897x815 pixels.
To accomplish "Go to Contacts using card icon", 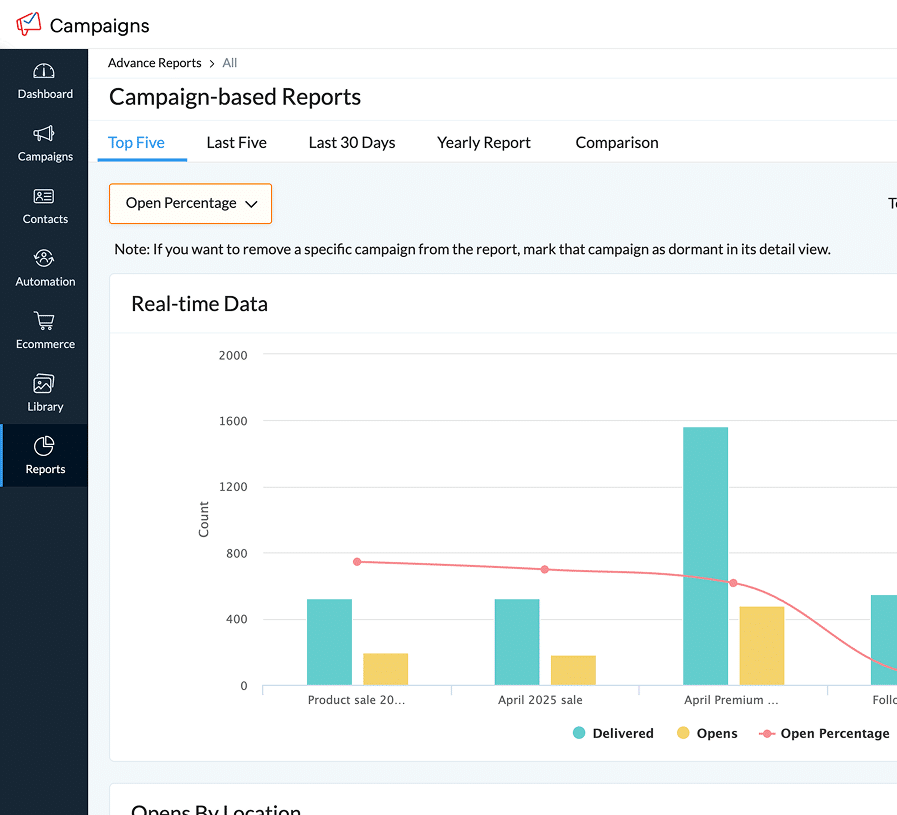I will pos(44,197).
